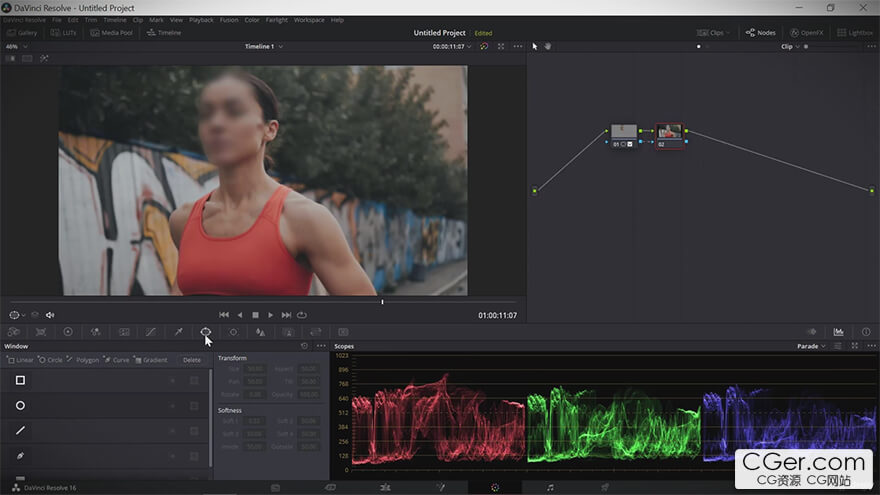The height and width of the screenshot is (495, 880).
Task: Add a Gradient window
Action: pyautogui.click(x=150, y=360)
